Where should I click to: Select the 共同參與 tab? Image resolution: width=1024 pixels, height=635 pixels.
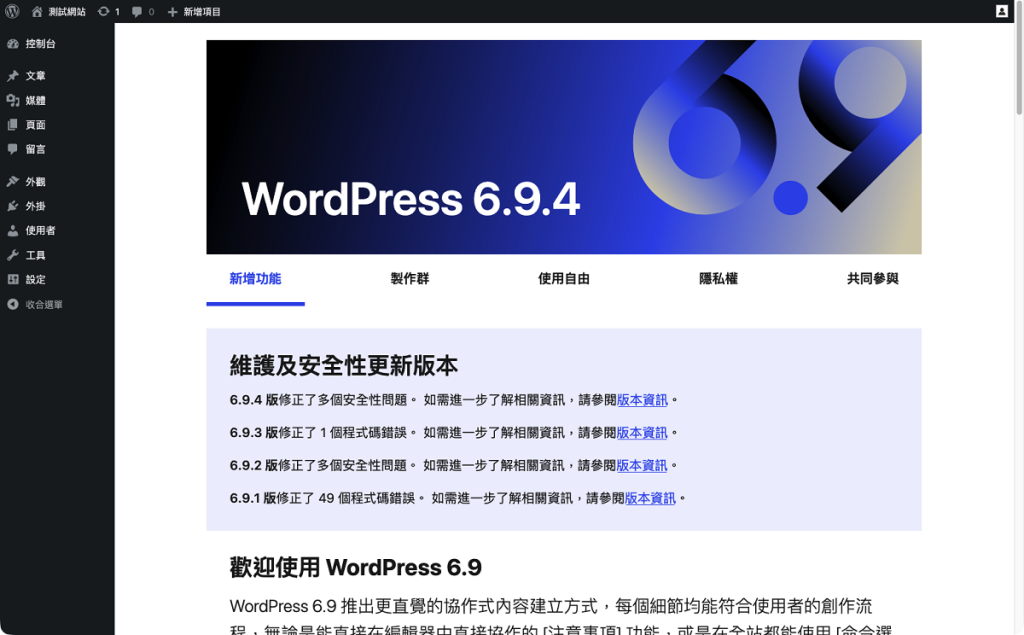coord(872,279)
